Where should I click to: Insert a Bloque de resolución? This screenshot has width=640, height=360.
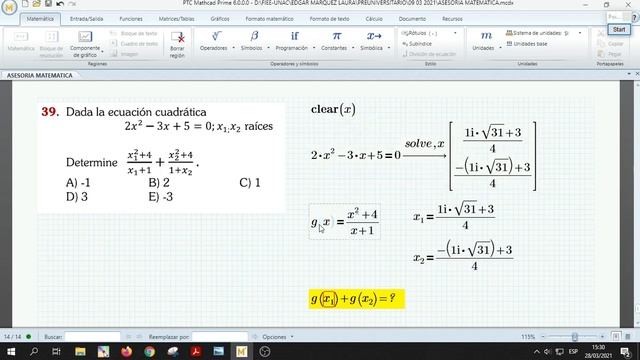click(51, 44)
